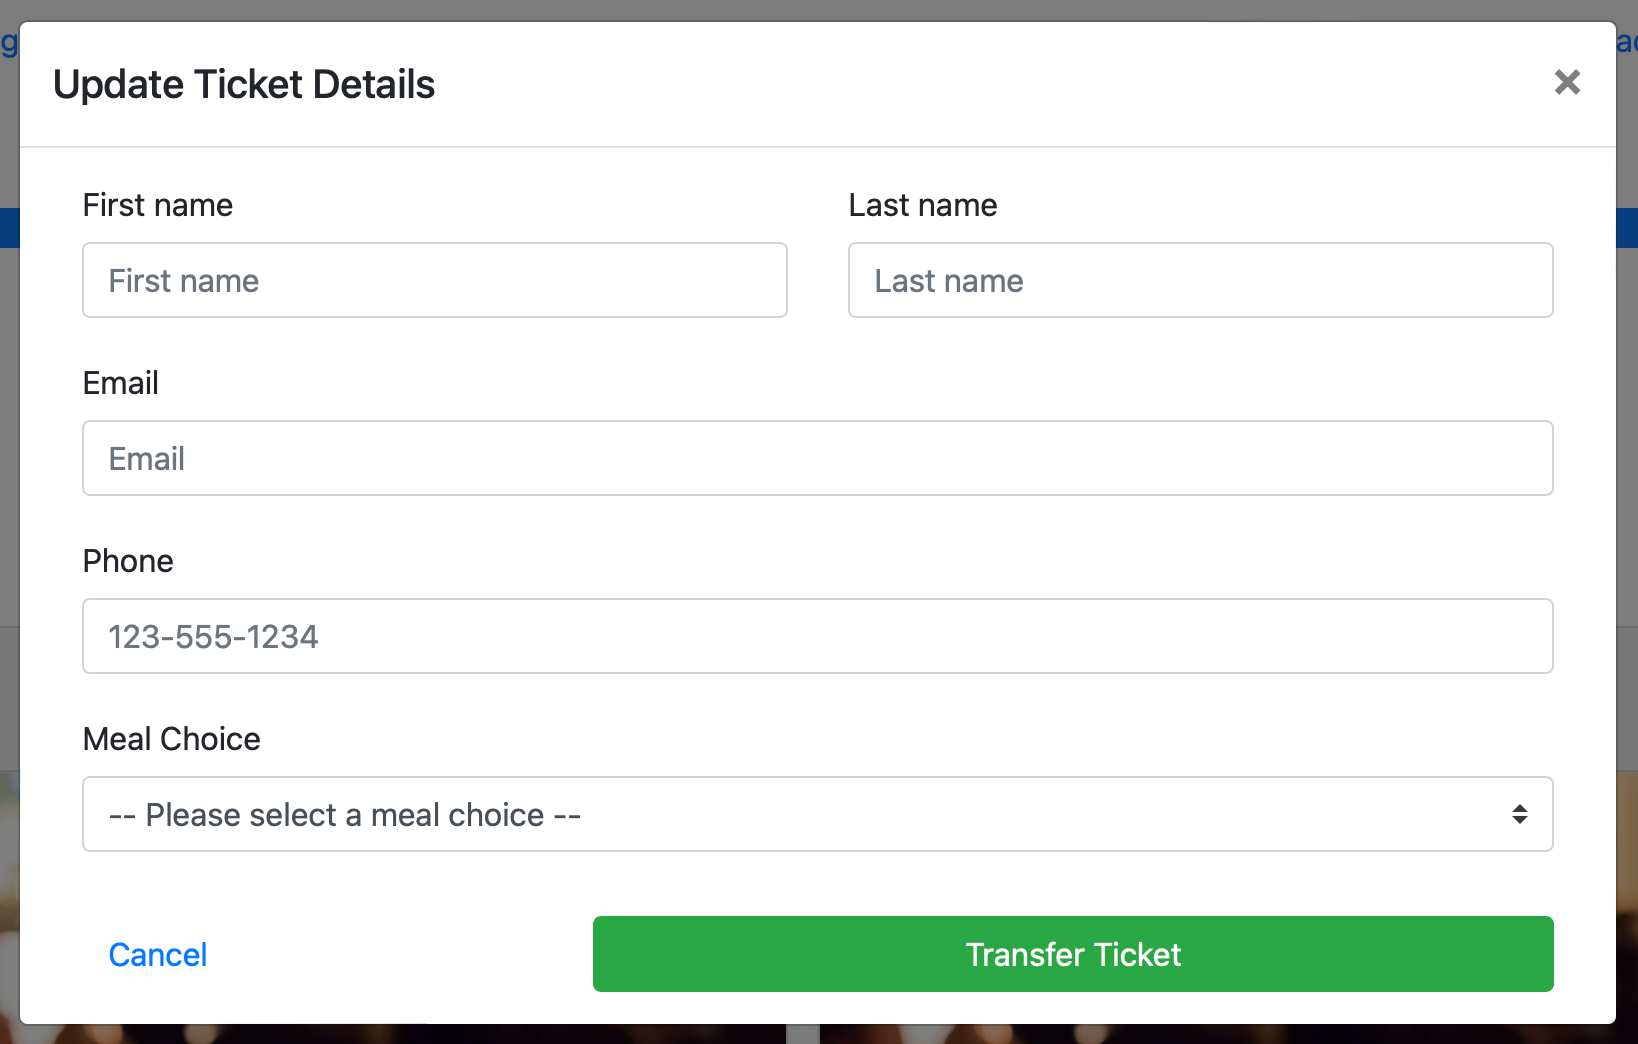
Task: Click the First name label
Action: [158, 205]
